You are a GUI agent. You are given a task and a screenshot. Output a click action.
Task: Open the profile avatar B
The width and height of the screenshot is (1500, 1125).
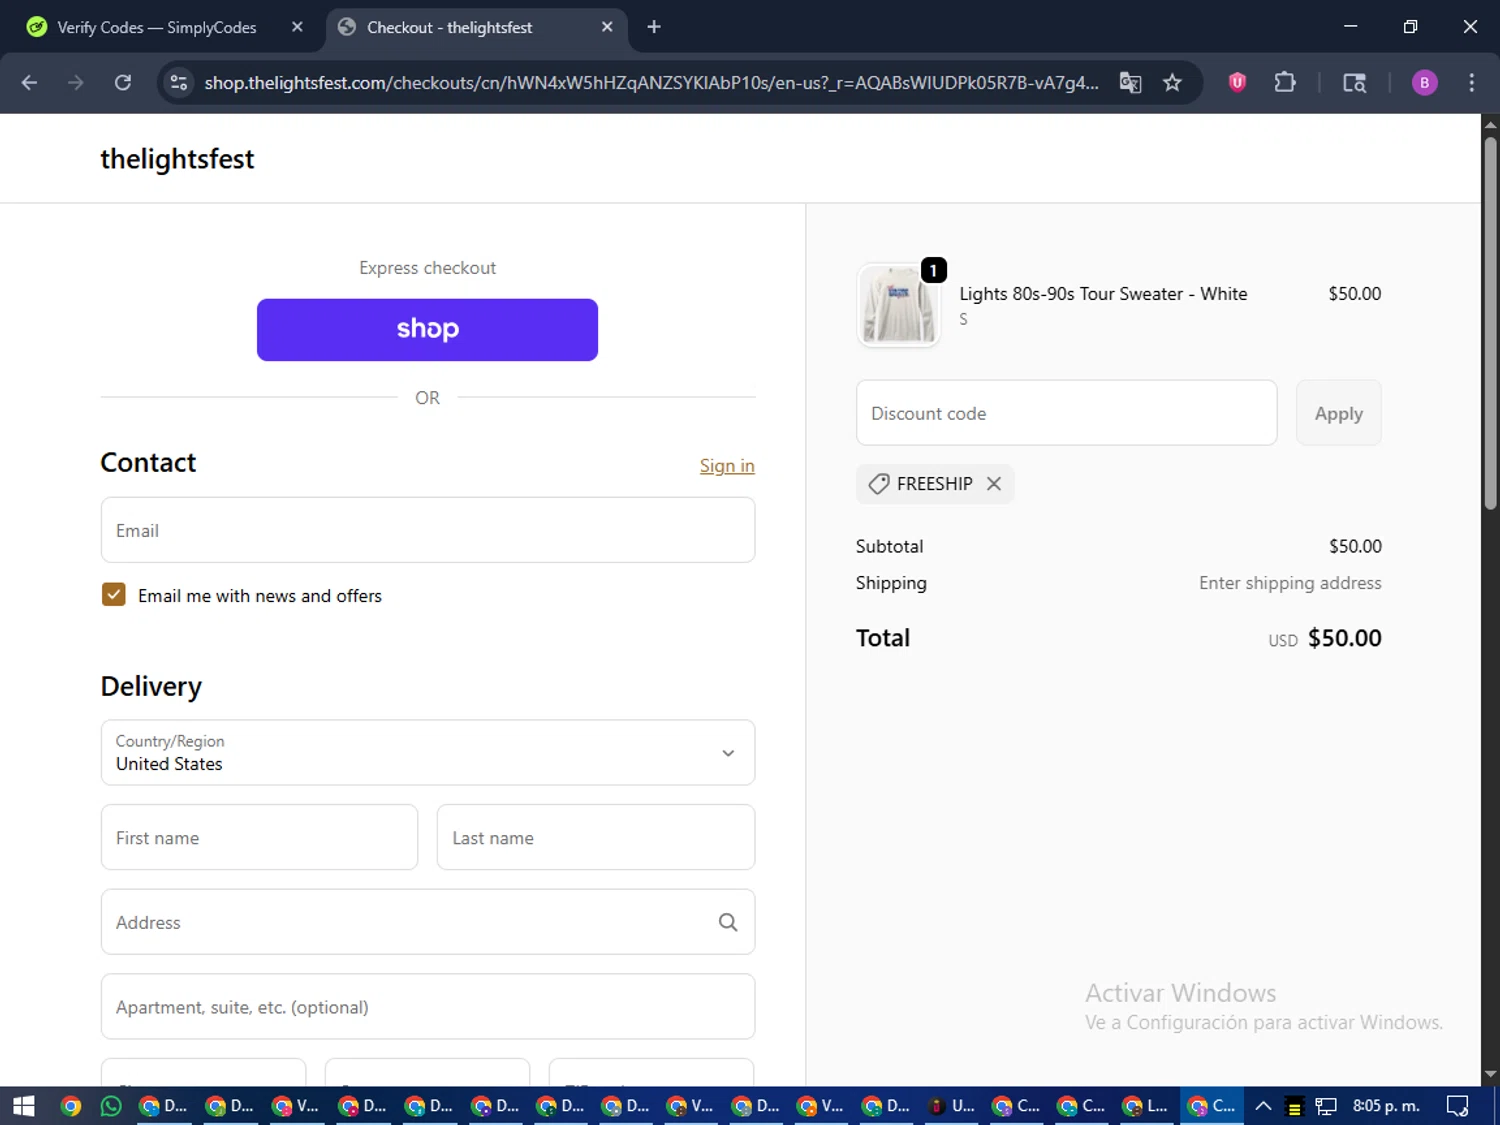[1424, 83]
